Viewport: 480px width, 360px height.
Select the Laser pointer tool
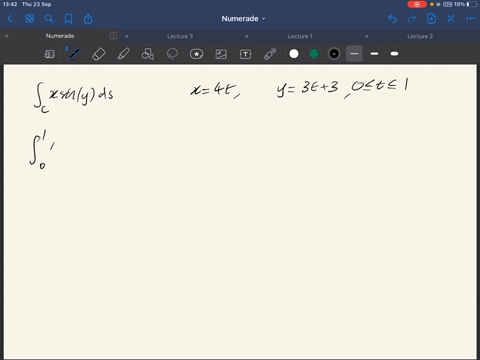point(270,54)
